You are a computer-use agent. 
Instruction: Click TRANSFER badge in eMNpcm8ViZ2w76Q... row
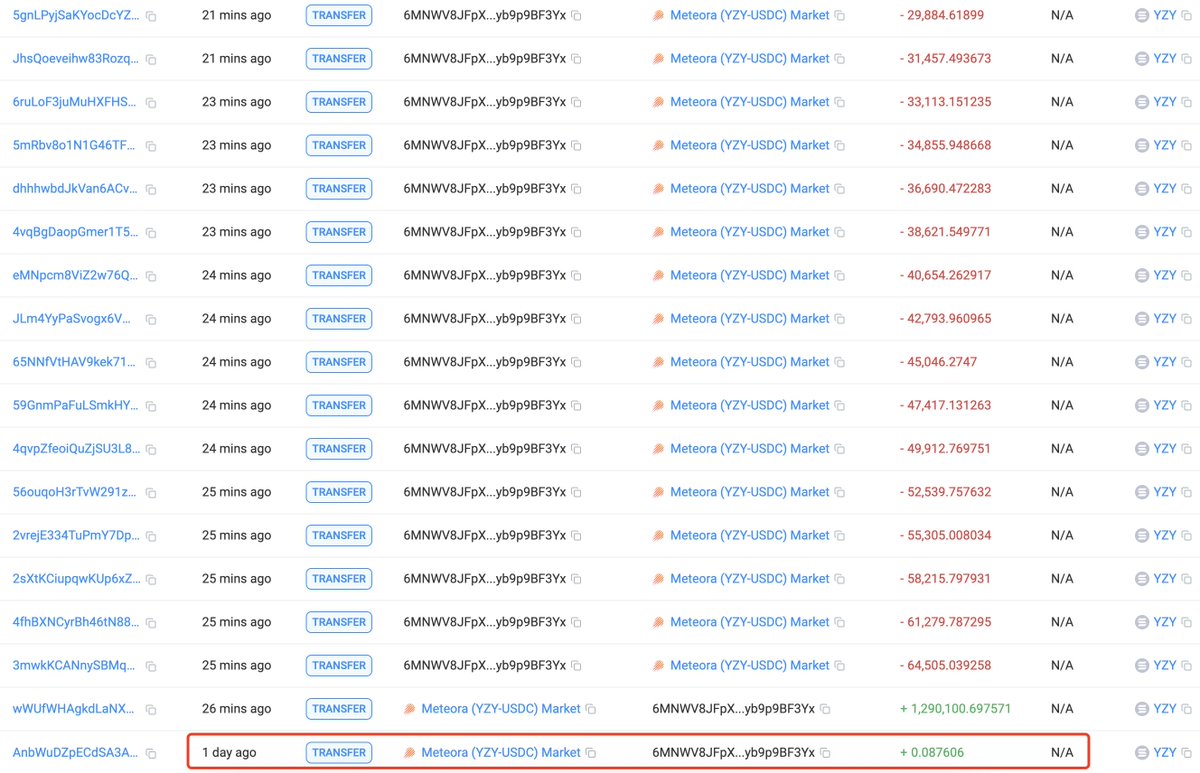point(339,275)
